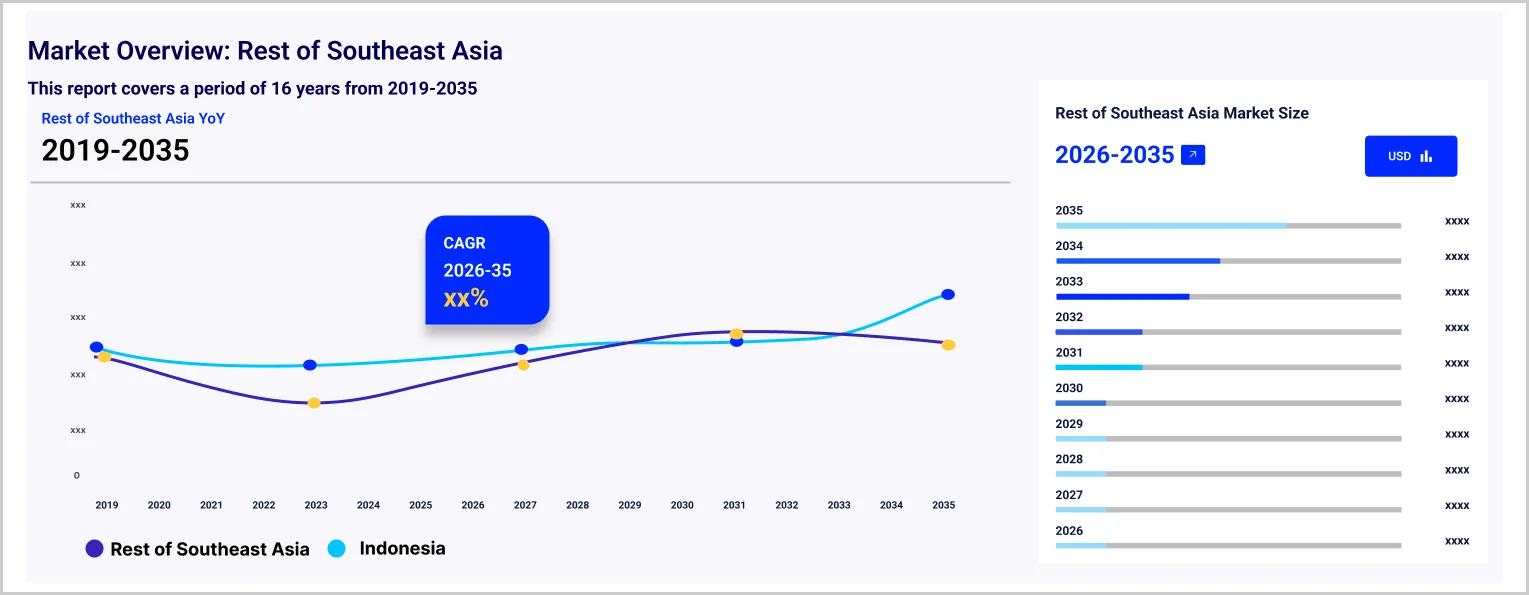Click the arrow icon beside 2026-2035
Viewport: 1529px width, 595px height.
1193,155
